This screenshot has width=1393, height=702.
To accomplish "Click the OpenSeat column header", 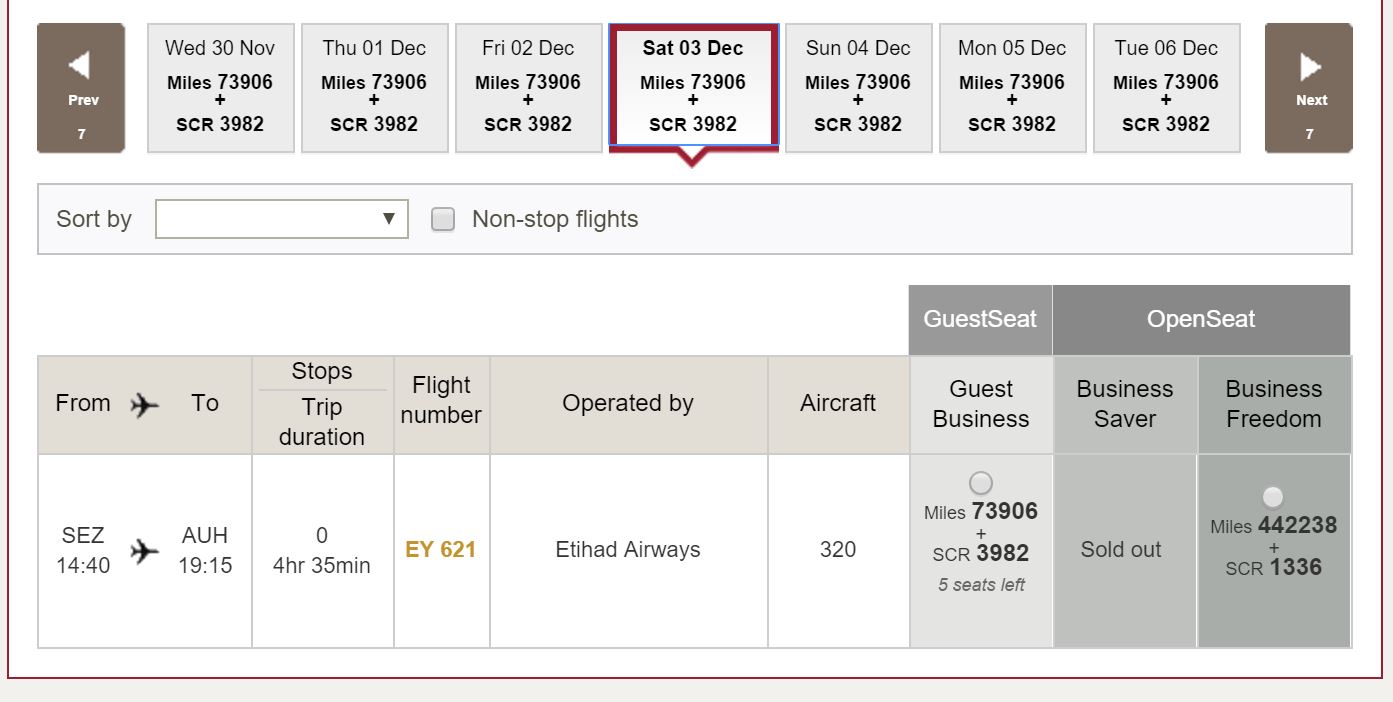I will click(1200, 320).
